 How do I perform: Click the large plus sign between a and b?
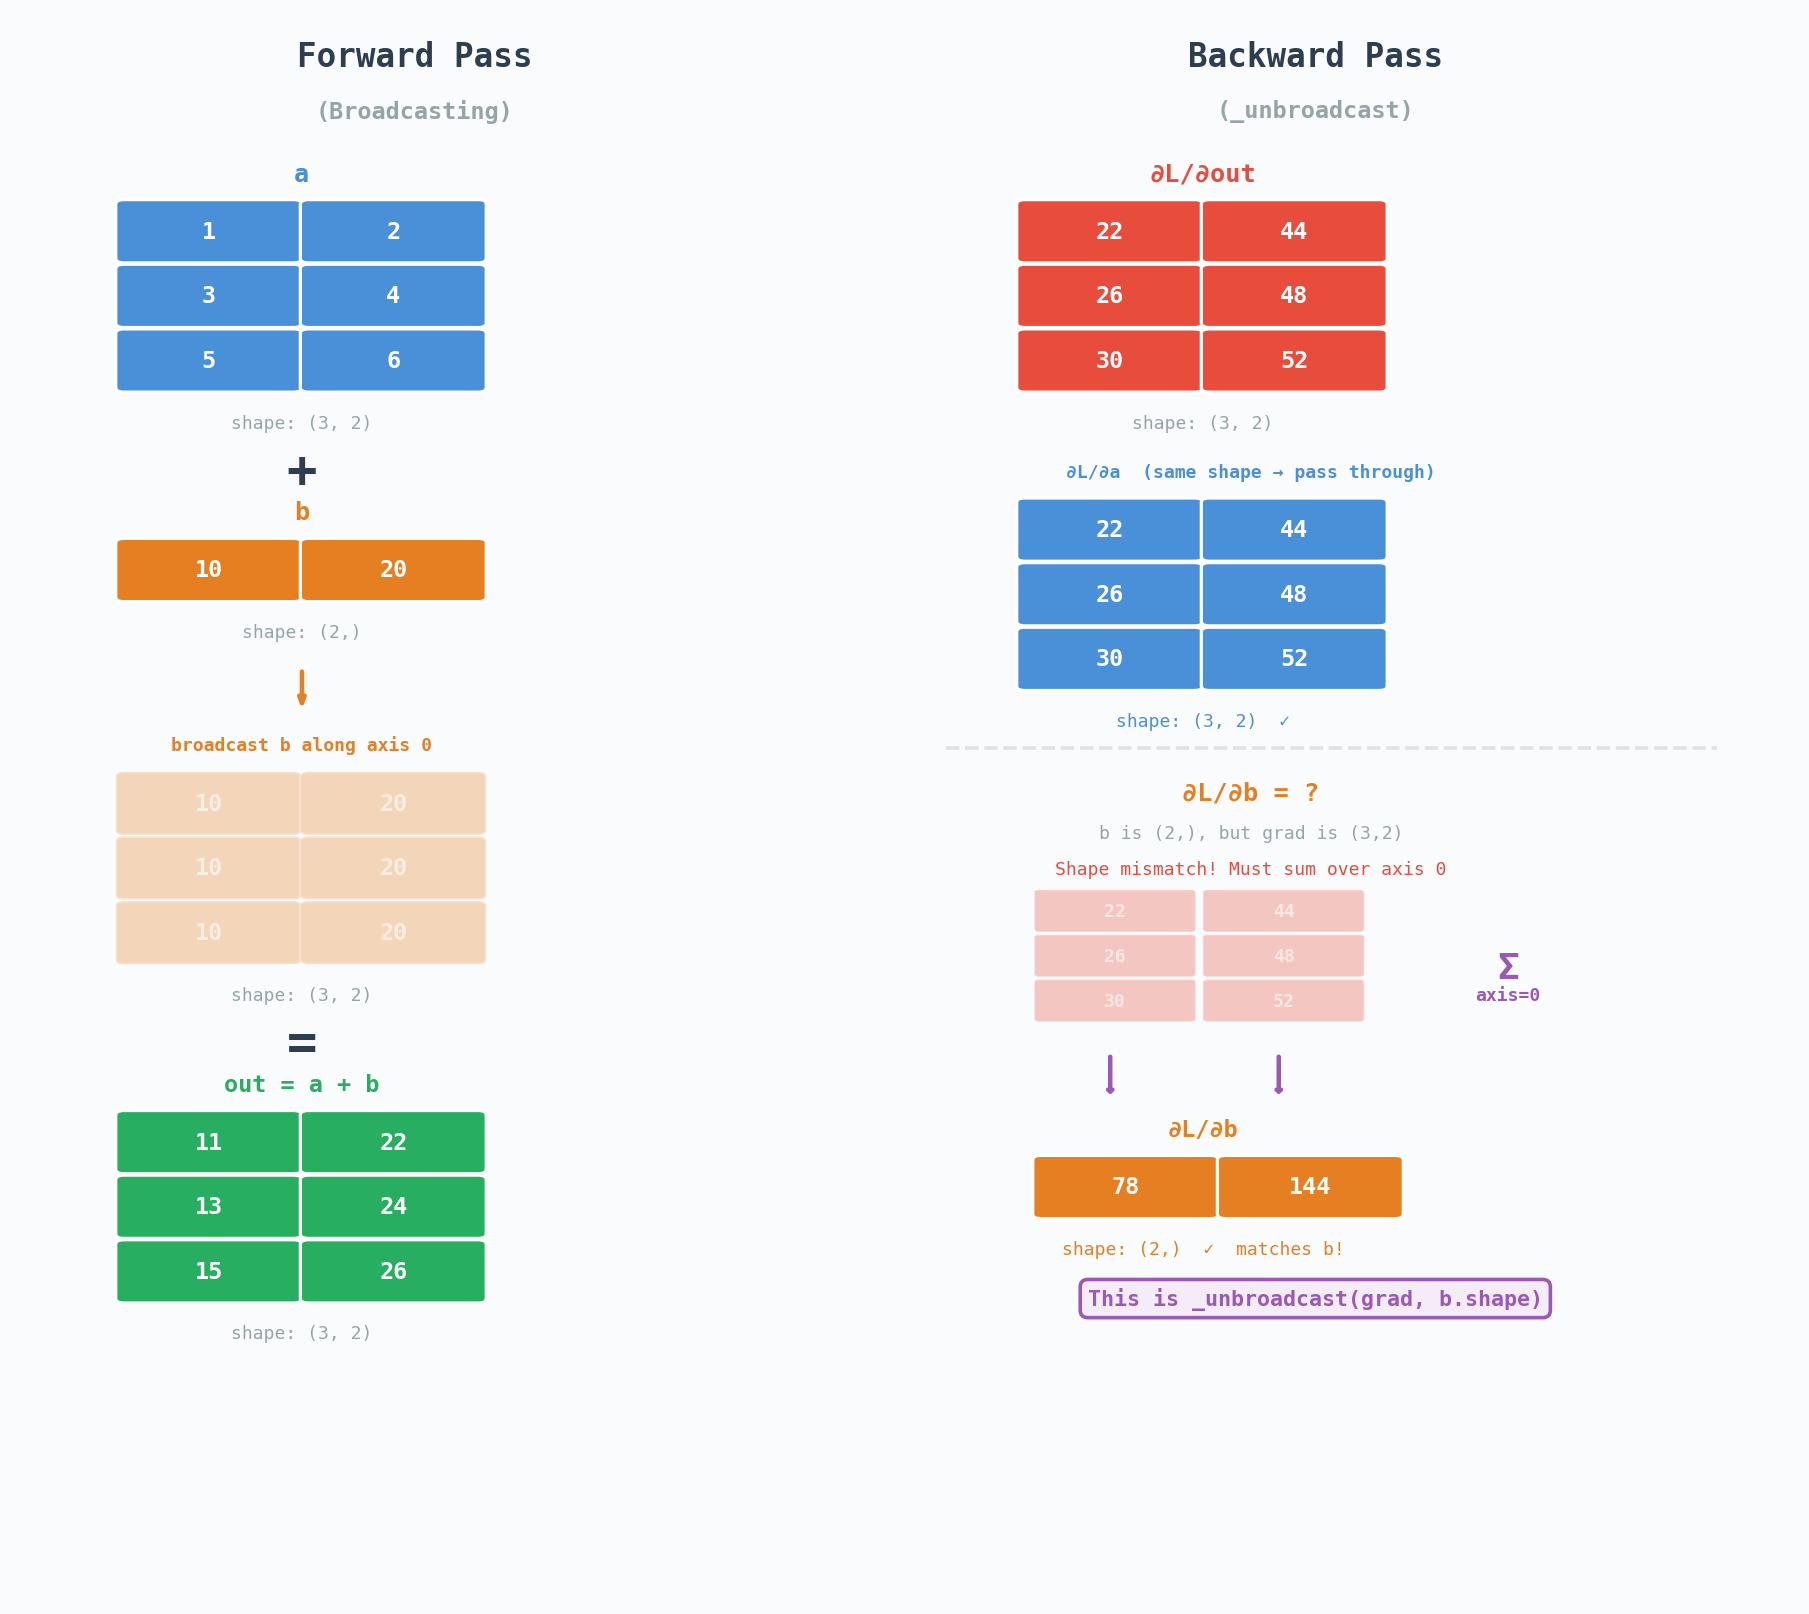click(301, 471)
